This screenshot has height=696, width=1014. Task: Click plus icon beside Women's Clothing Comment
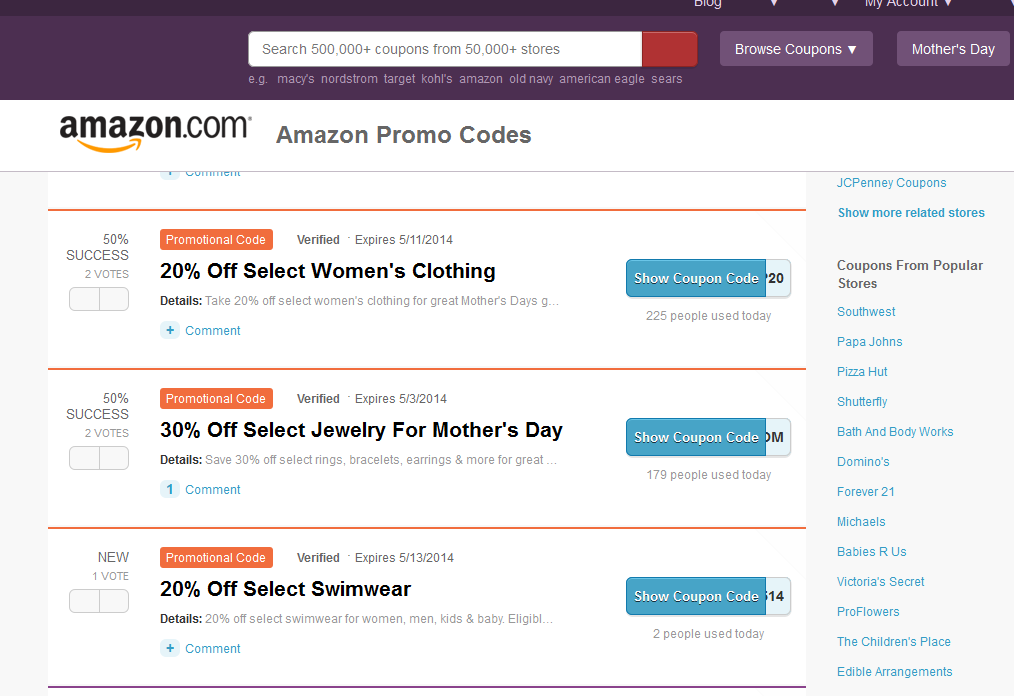click(170, 331)
